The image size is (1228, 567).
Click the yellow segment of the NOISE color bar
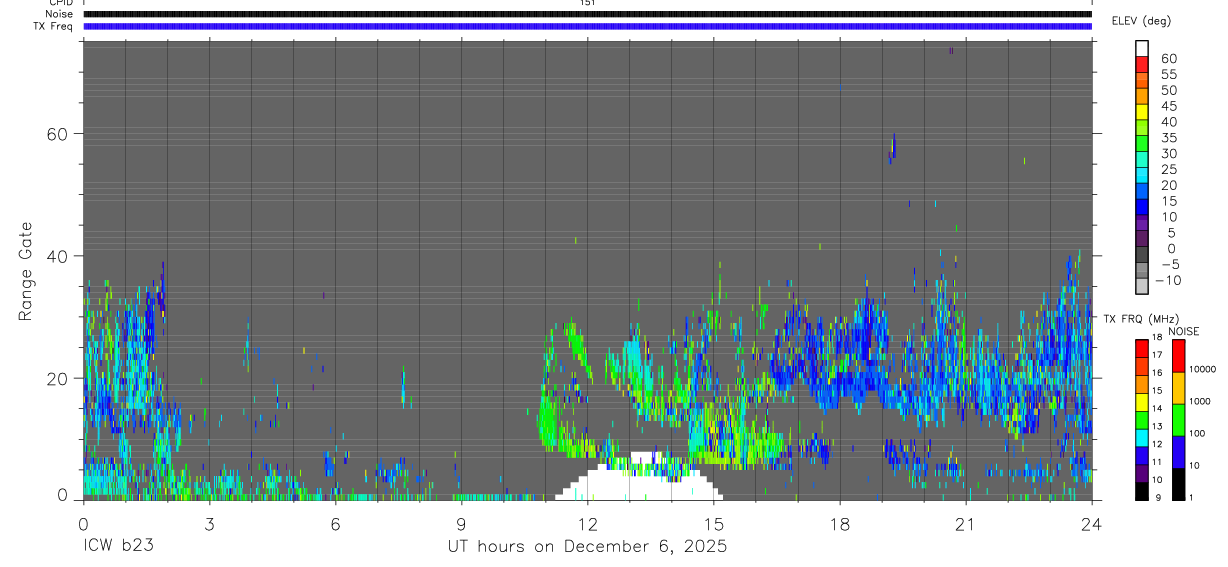(x=1179, y=388)
